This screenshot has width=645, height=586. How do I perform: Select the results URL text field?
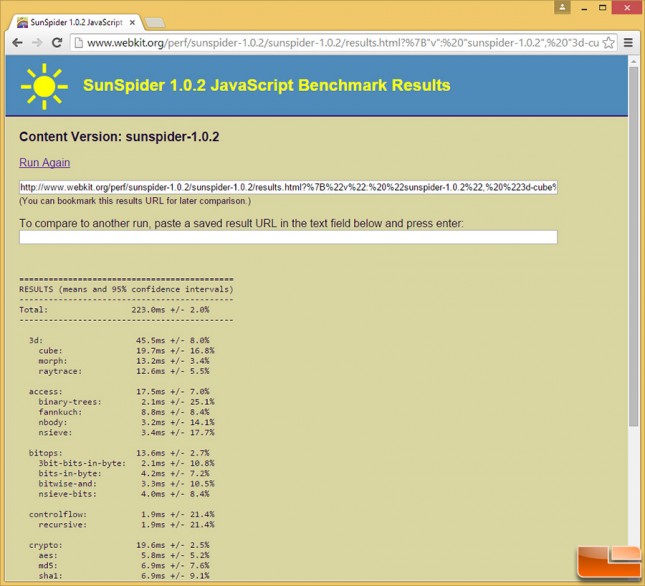coord(288,188)
